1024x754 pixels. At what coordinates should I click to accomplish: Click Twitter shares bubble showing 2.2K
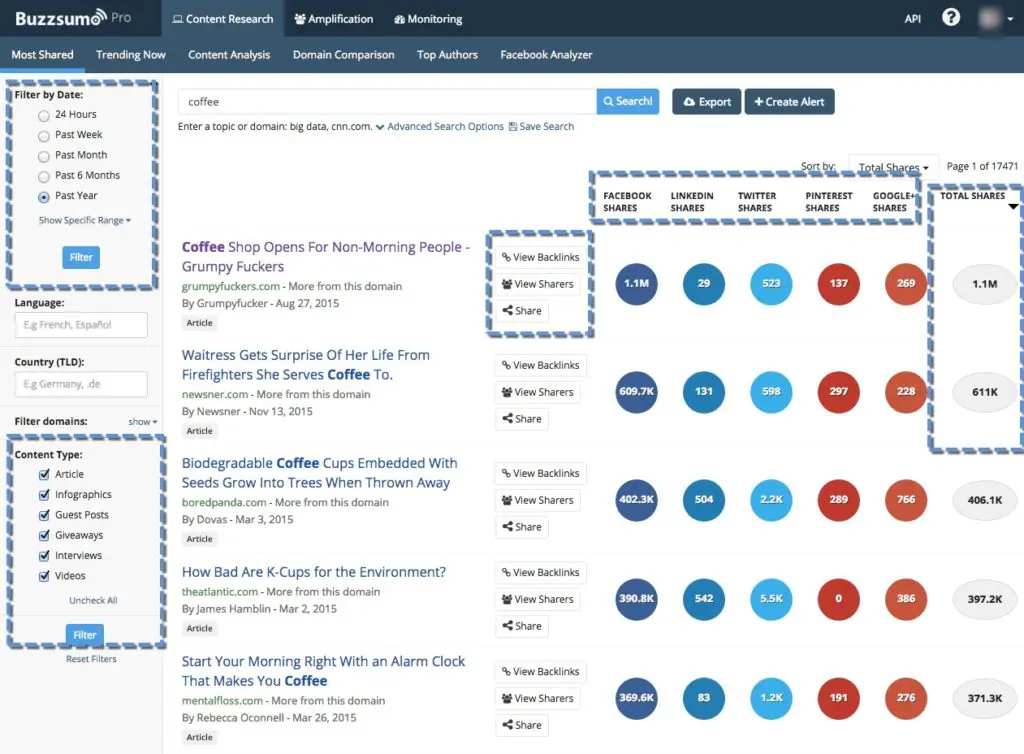pyautogui.click(x=771, y=500)
